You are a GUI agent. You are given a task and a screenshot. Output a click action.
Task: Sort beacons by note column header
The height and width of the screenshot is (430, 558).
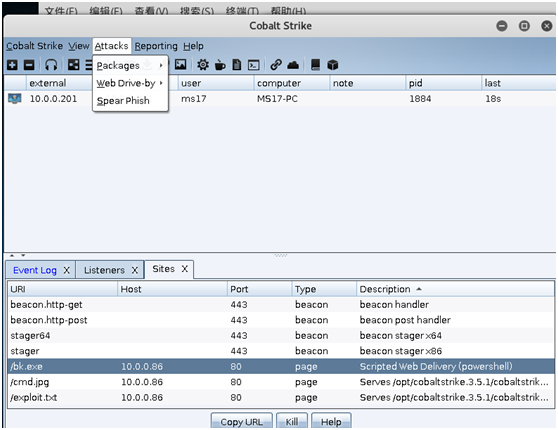(x=368, y=83)
